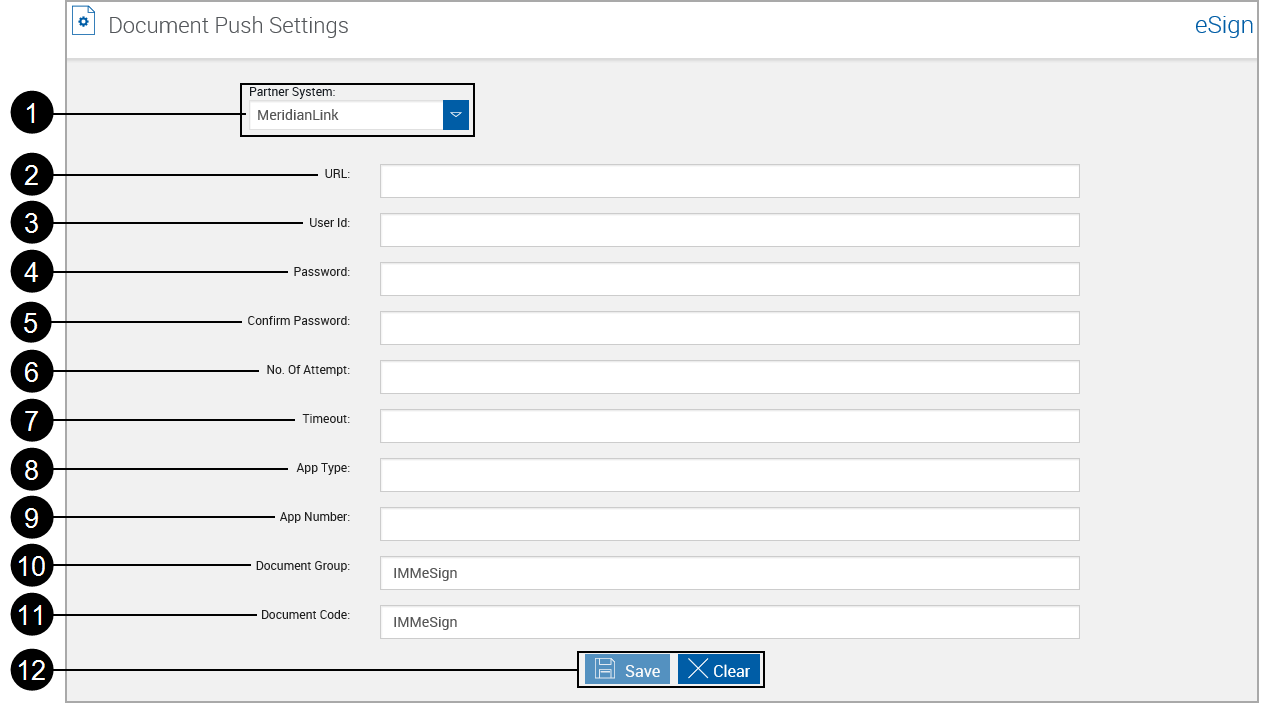Screen dimensions: 1270x714
Task: Click the App Type field
Action: pyautogui.click(x=729, y=474)
